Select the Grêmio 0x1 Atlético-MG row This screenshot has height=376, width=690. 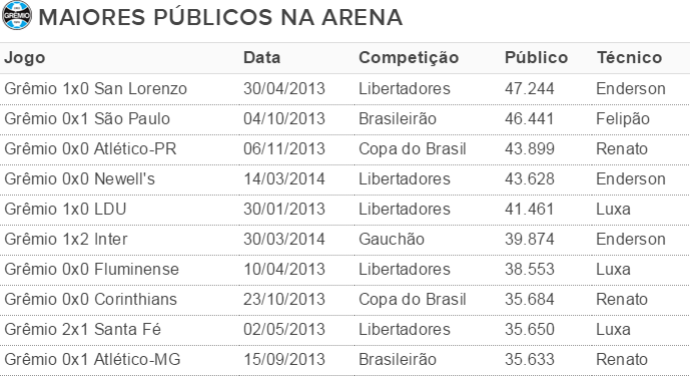coord(345,360)
